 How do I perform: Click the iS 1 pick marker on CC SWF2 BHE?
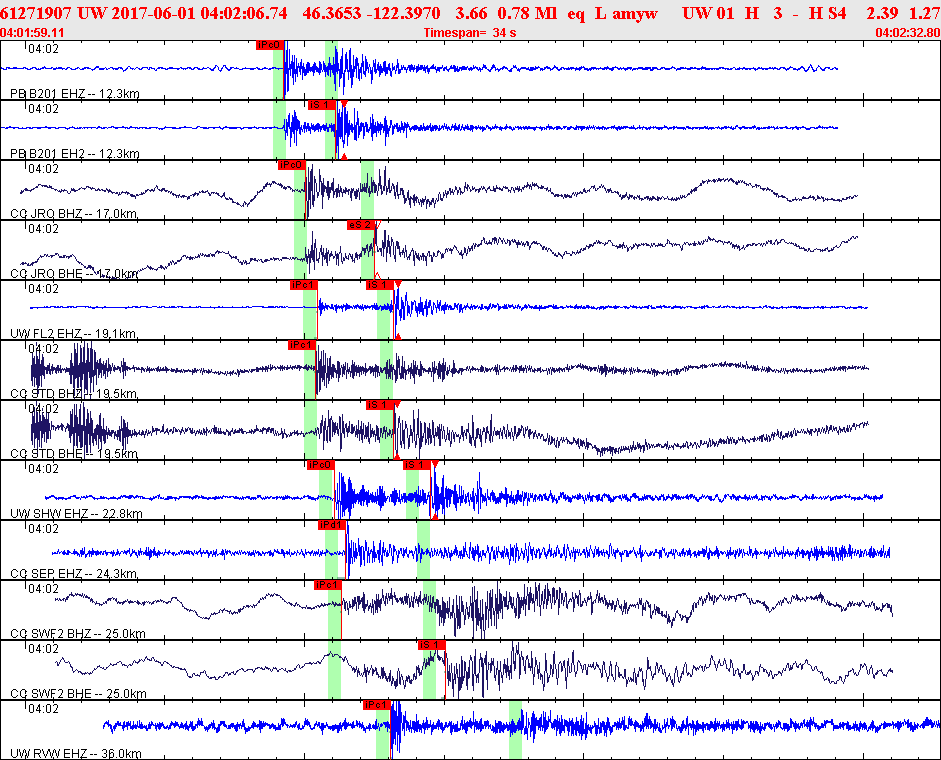click(432, 645)
